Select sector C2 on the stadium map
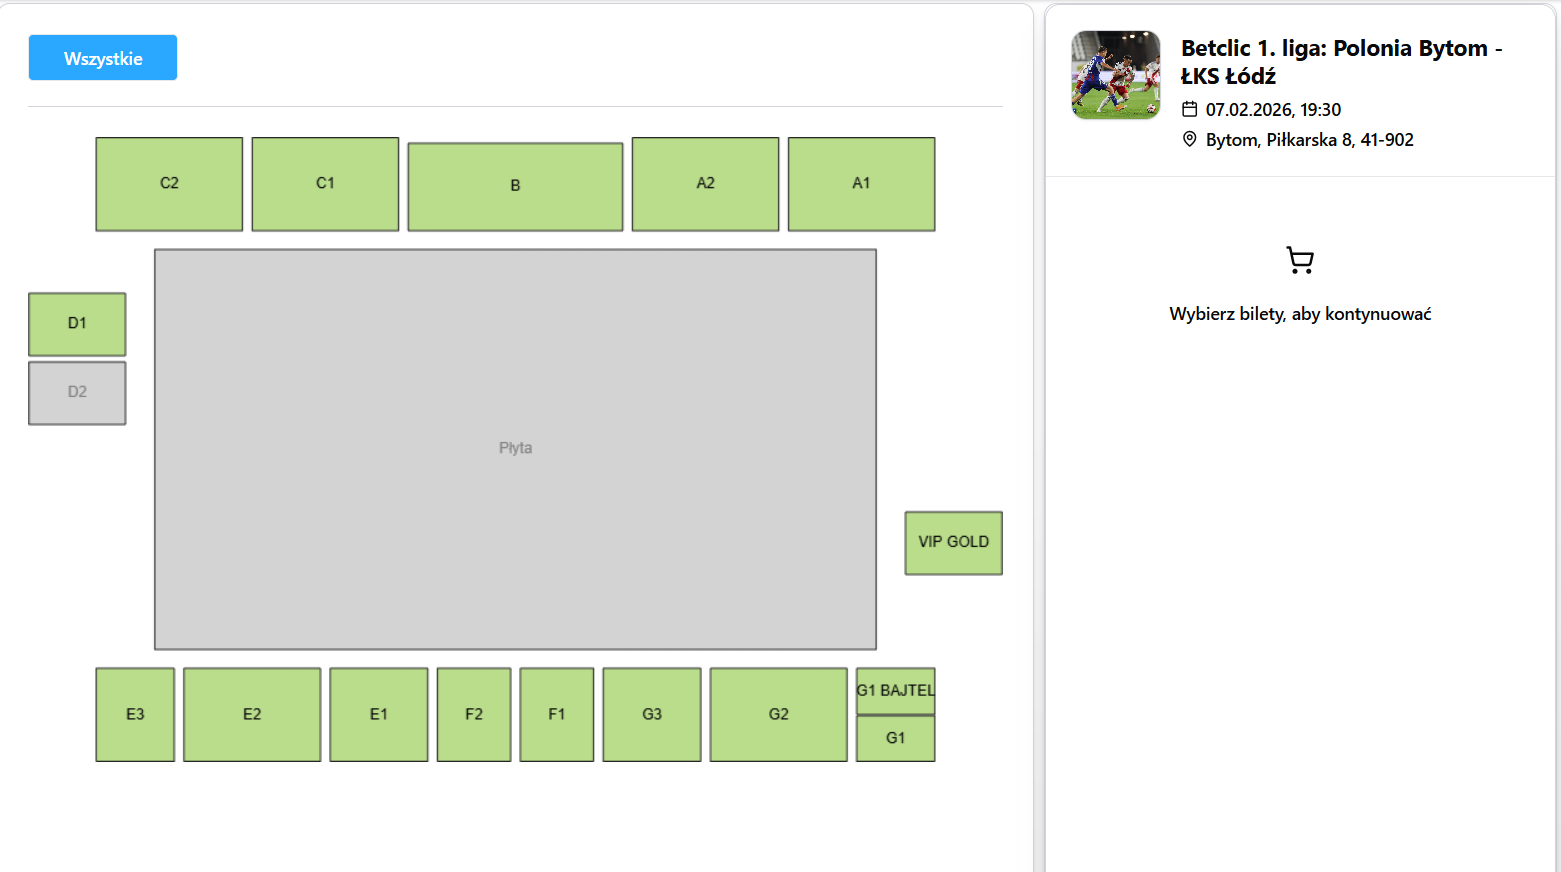Viewport: 1561px width, 872px height. 169,184
